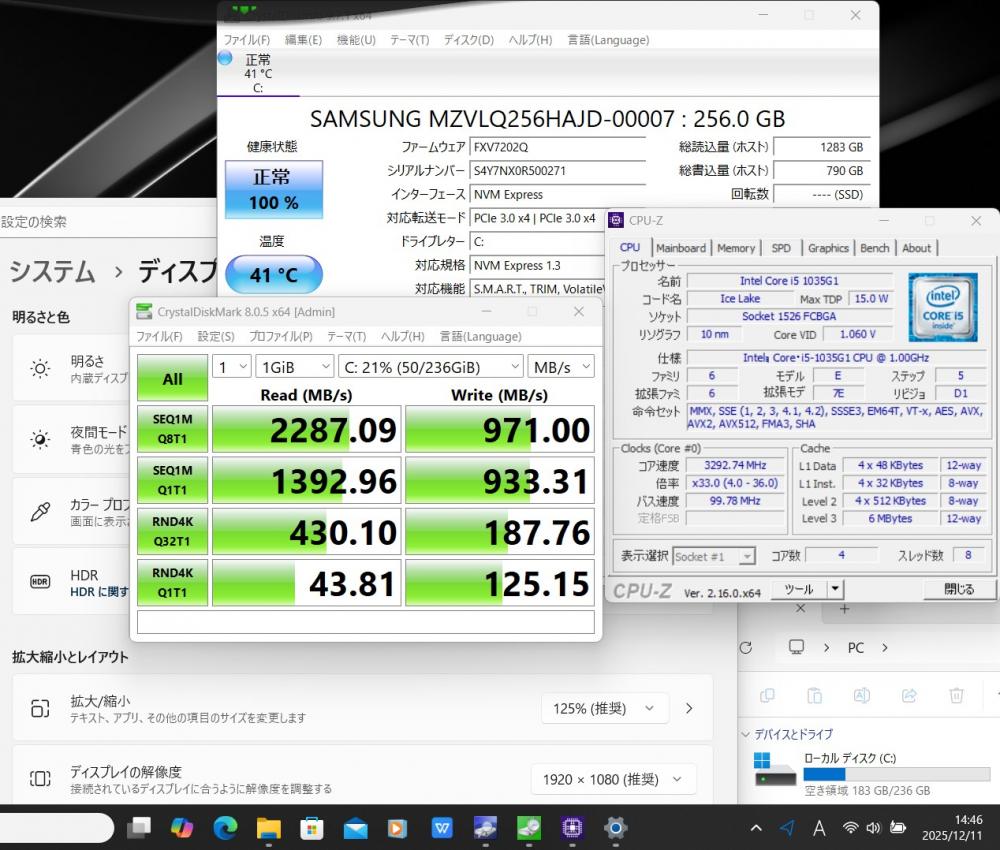Expand the 1GiB test size dropdown
Viewport: 1000px width, 850px height.
pos(294,367)
